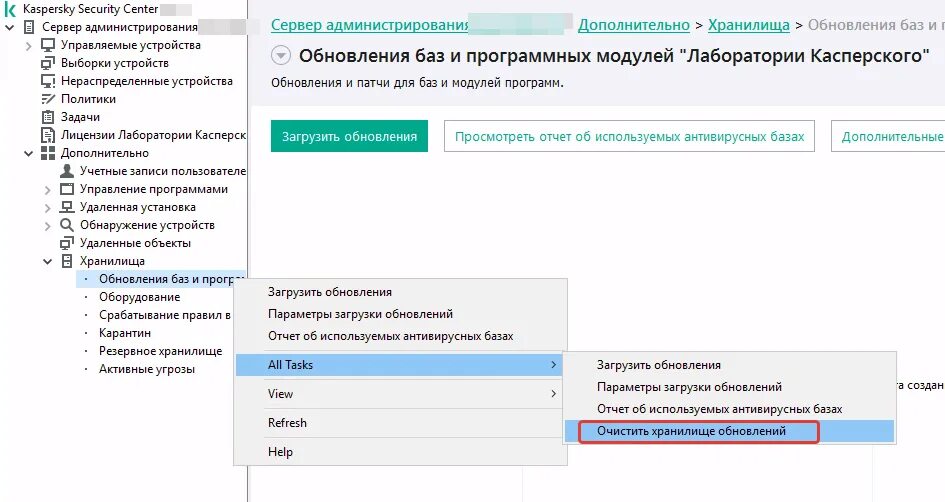Collapse the Хранилища tree node
This screenshot has width=945, height=502.
point(48,261)
